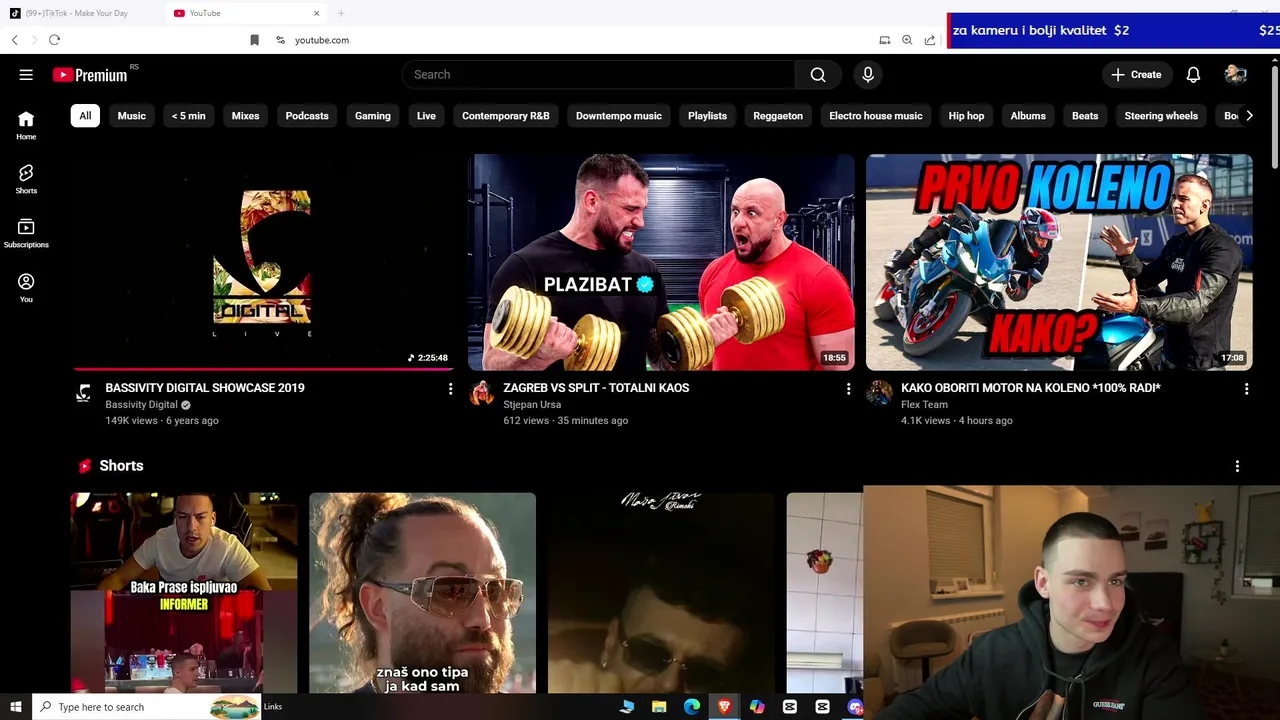Click the Stjepan Ursa channel avatar
The width and height of the screenshot is (1280, 720).
click(x=482, y=393)
